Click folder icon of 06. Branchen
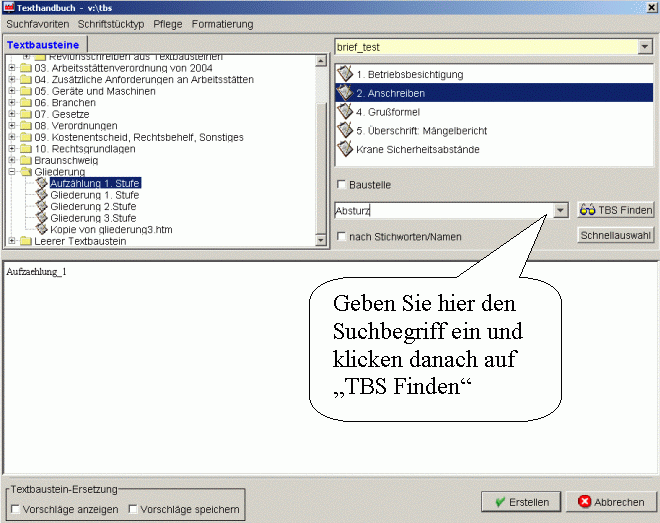Image resolution: width=660 pixels, height=523 pixels. click(x=26, y=102)
